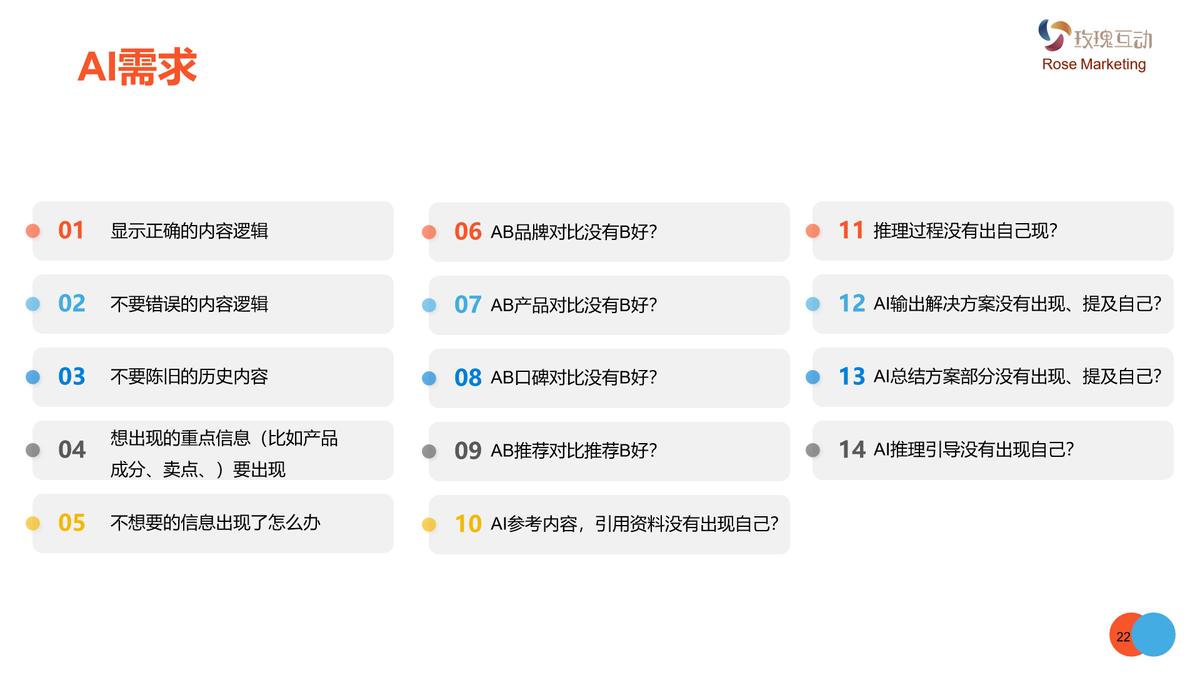Image resolution: width=1200 pixels, height=675 pixels.
Task: Select the "不想要的信息出现了怎么办" card
Action: click(213, 523)
